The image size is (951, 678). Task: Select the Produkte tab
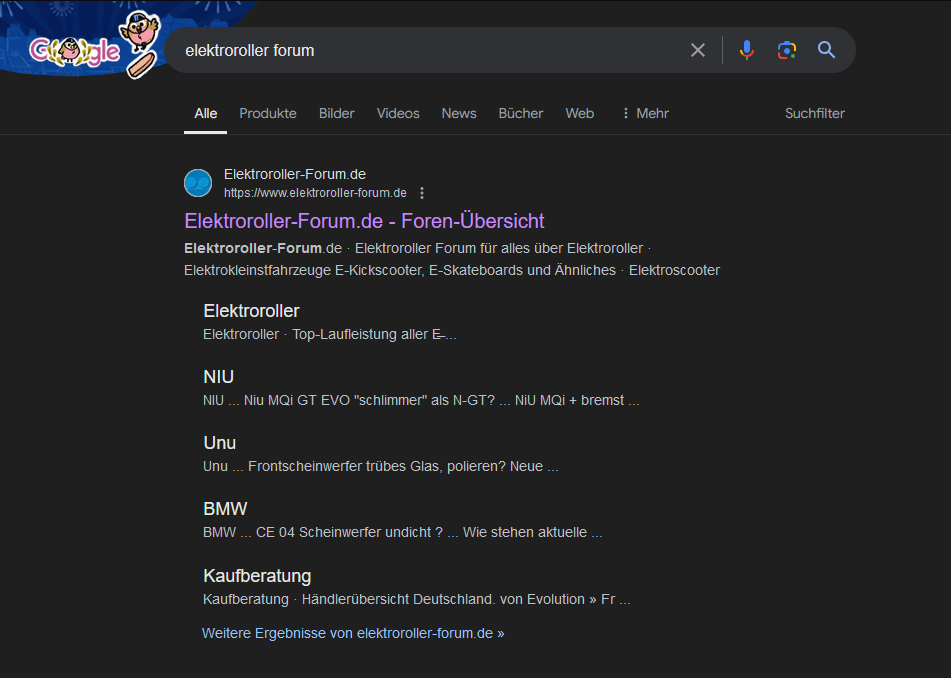268,113
